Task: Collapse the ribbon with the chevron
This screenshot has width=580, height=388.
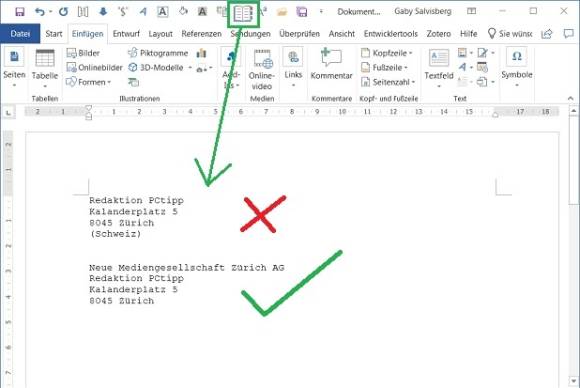Action: pyautogui.click(x=570, y=98)
